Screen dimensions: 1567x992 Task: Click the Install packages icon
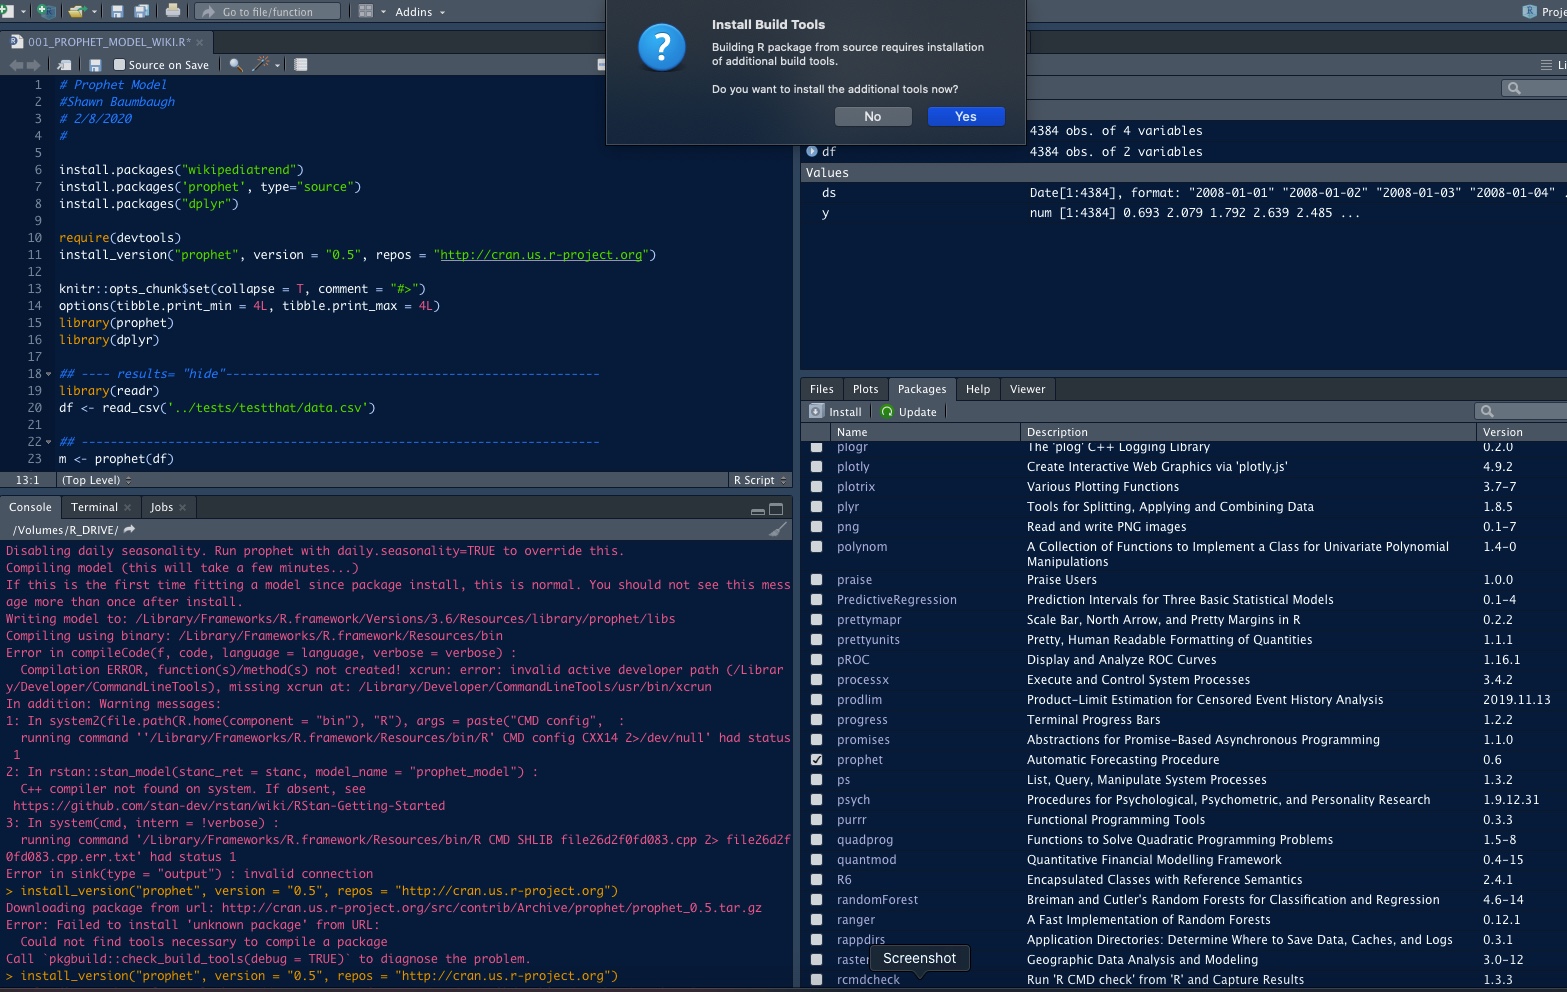pyautogui.click(x=817, y=411)
